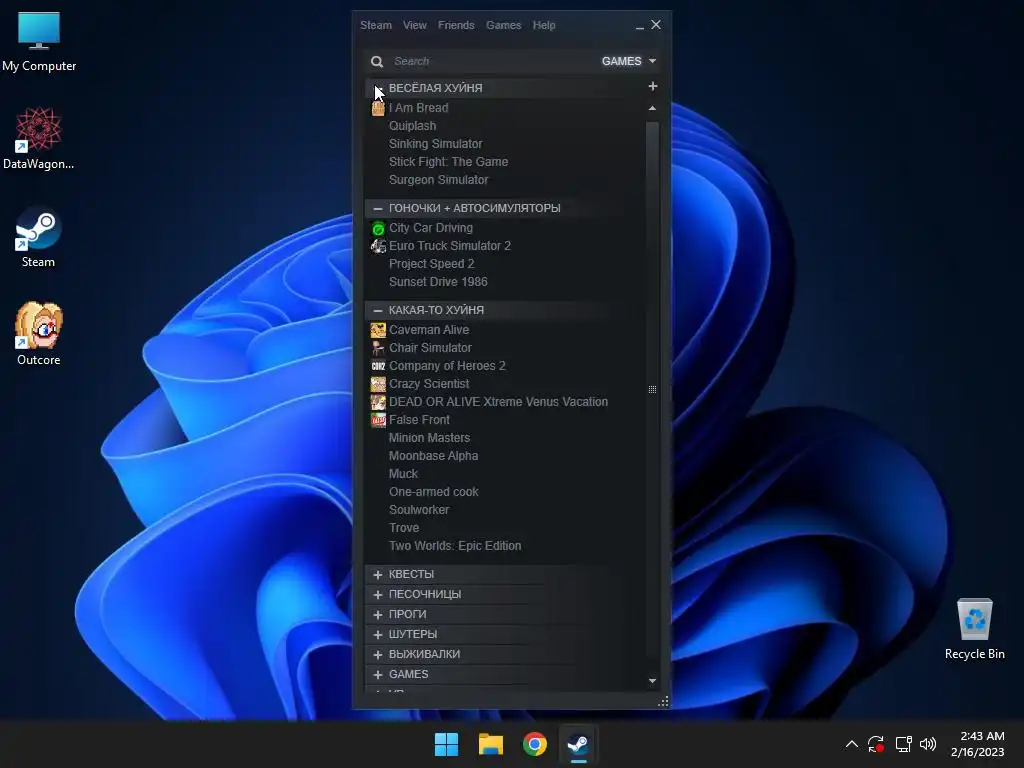Collapse the КАКАЯ-ТО ХУЙНЯ category
This screenshot has height=768, width=1024.
coord(377,310)
